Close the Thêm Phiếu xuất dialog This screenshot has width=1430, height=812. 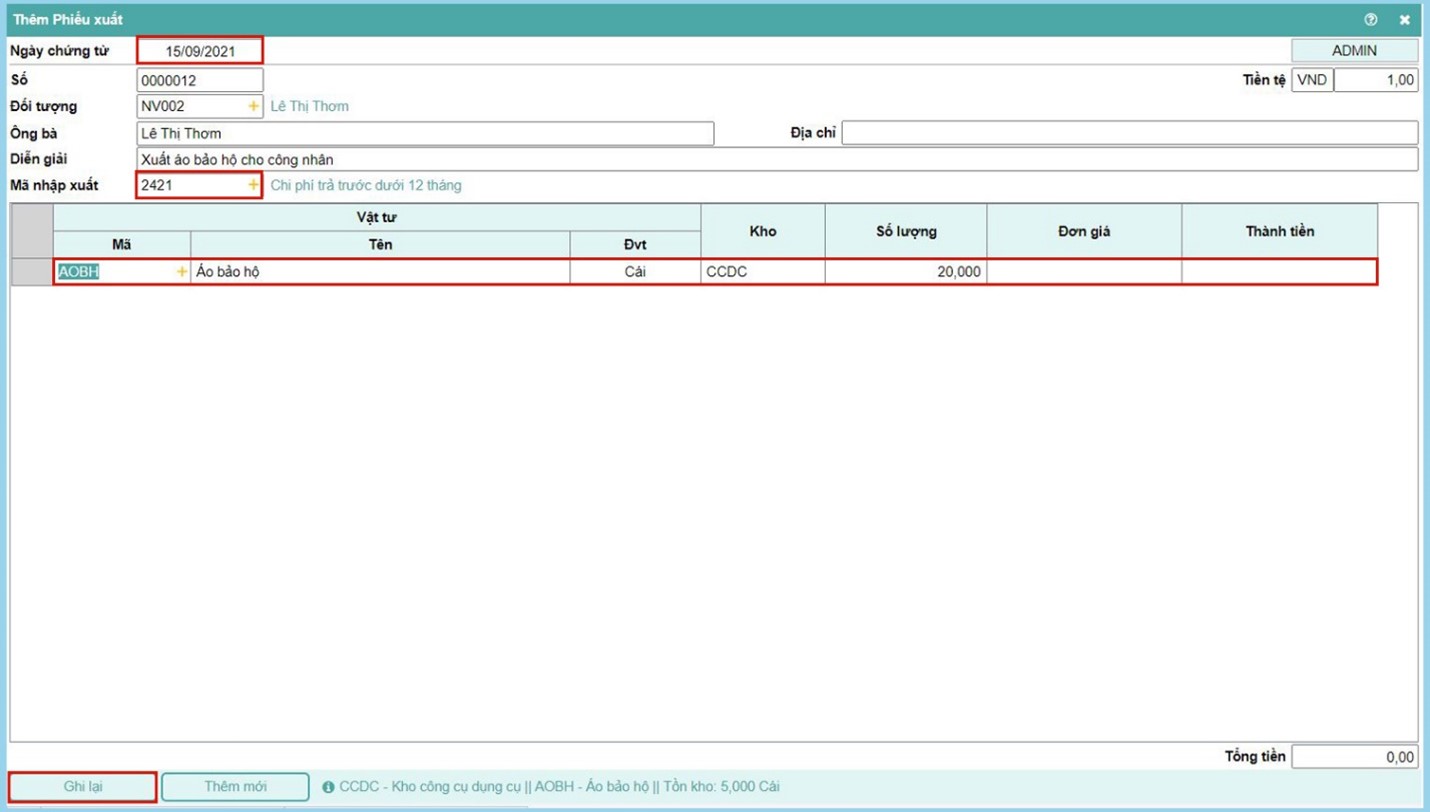[1404, 19]
